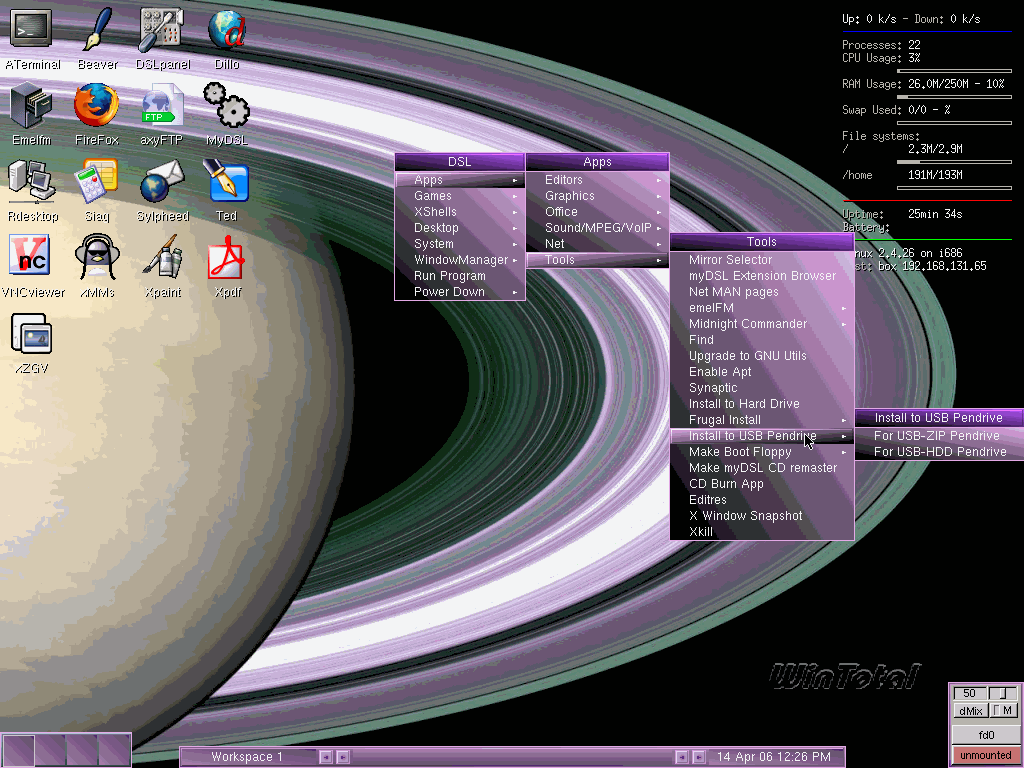The width and height of the screenshot is (1024, 768).
Task: Expand the Sound/MPEG/VoIP submenu
Action: 597,228
